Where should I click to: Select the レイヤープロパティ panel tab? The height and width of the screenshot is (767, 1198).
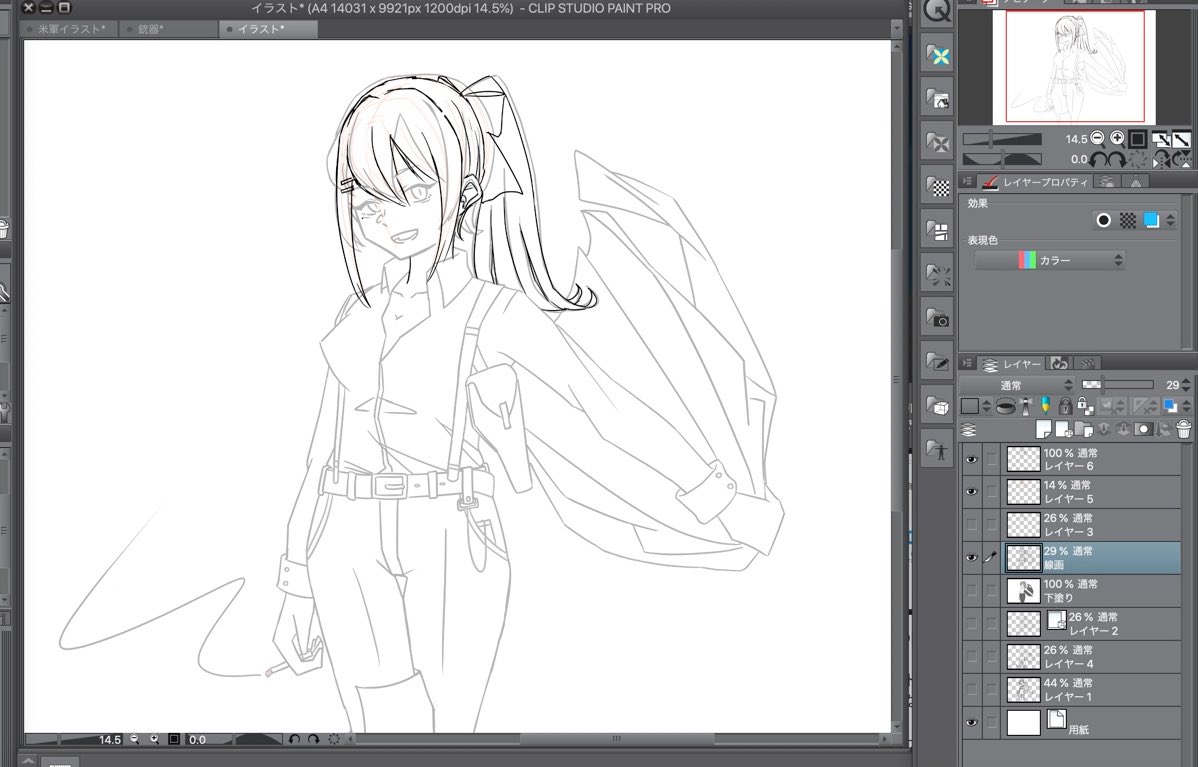pyautogui.click(x=1034, y=182)
